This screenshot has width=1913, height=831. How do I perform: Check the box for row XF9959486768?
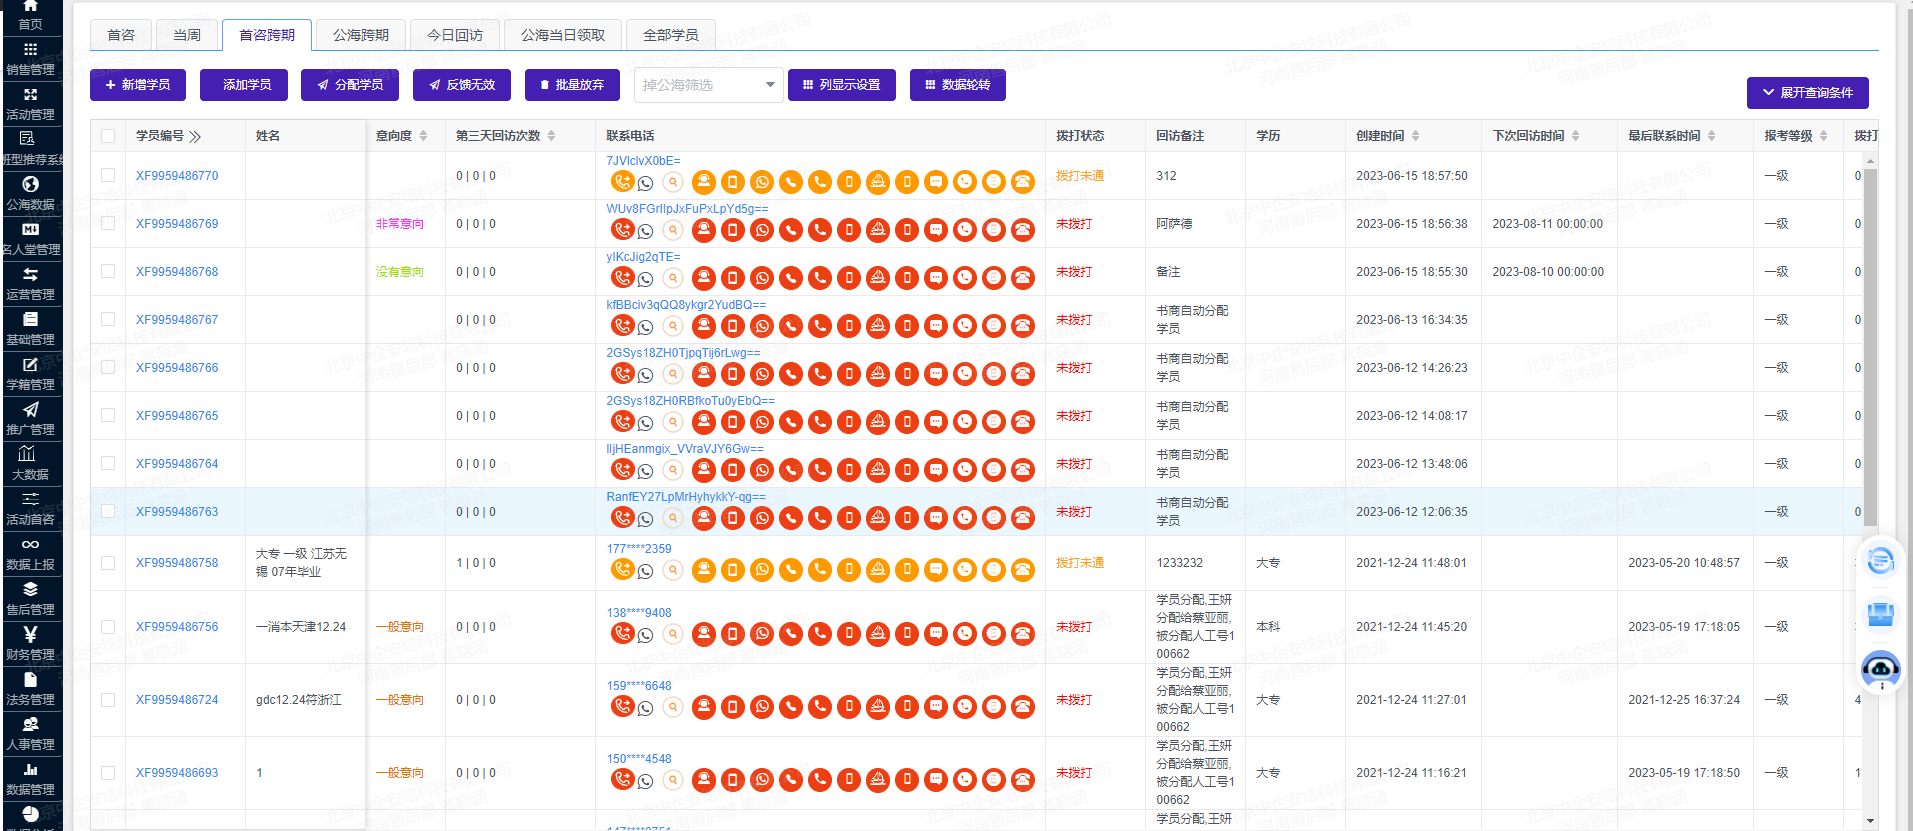pyautogui.click(x=108, y=271)
